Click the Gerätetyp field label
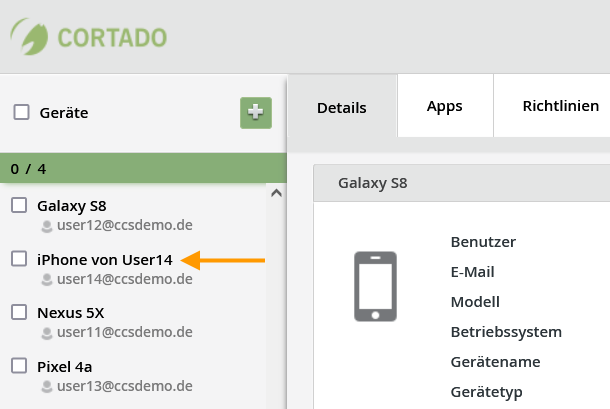Viewport: 610px width, 409px height. [486, 392]
